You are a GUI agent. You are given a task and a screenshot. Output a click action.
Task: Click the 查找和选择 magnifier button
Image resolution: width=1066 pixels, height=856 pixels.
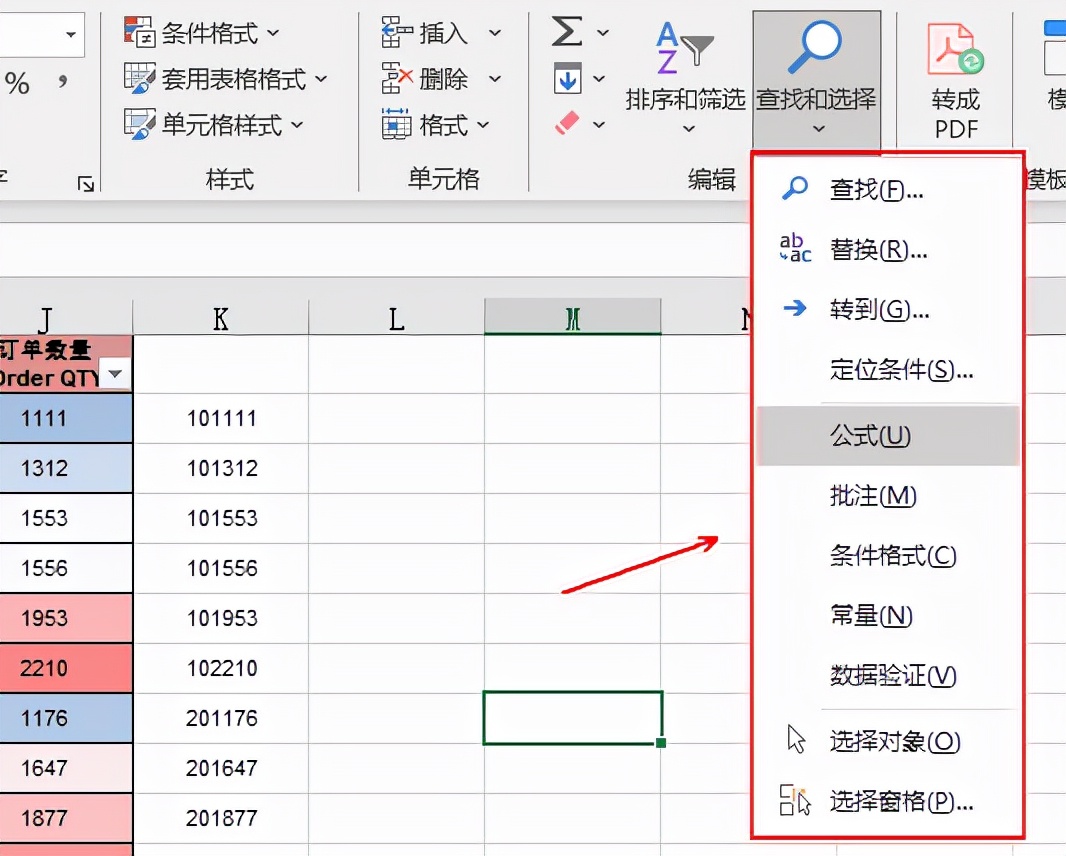[x=816, y=78]
